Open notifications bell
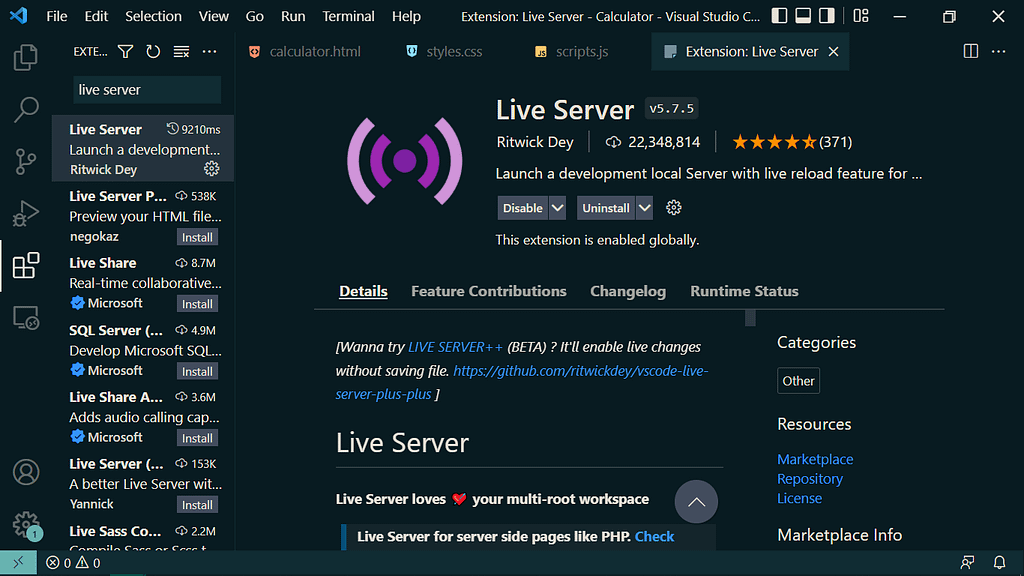 pos(999,562)
